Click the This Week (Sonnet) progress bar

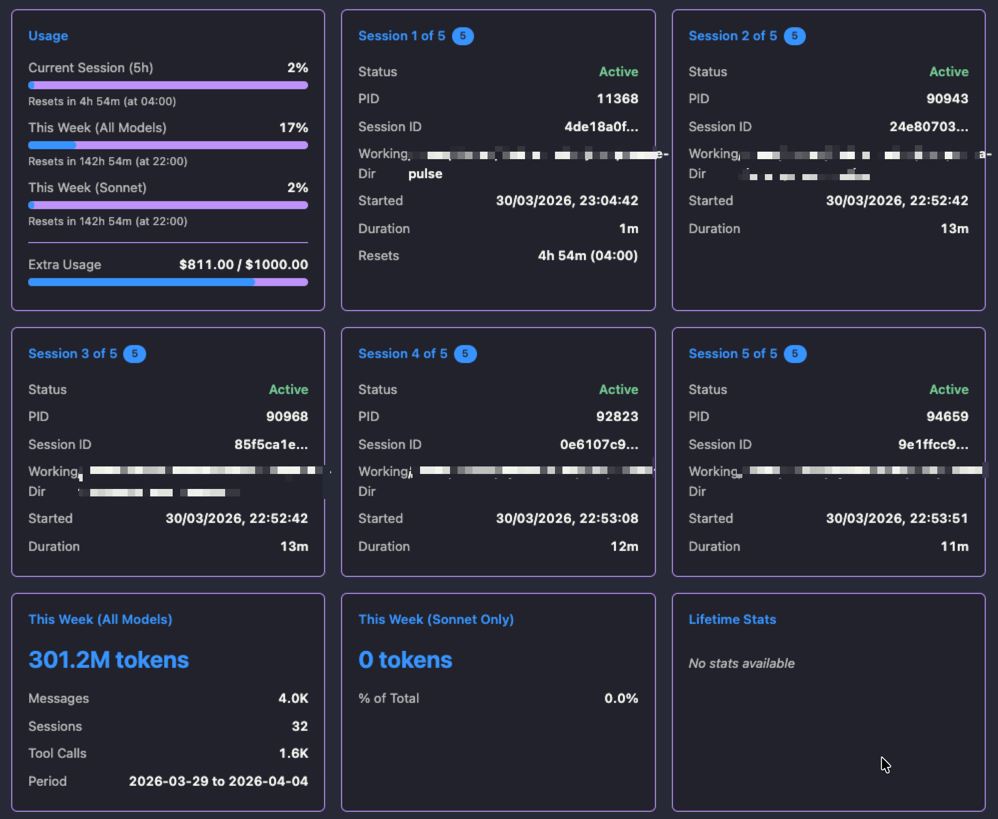point(168,205)
